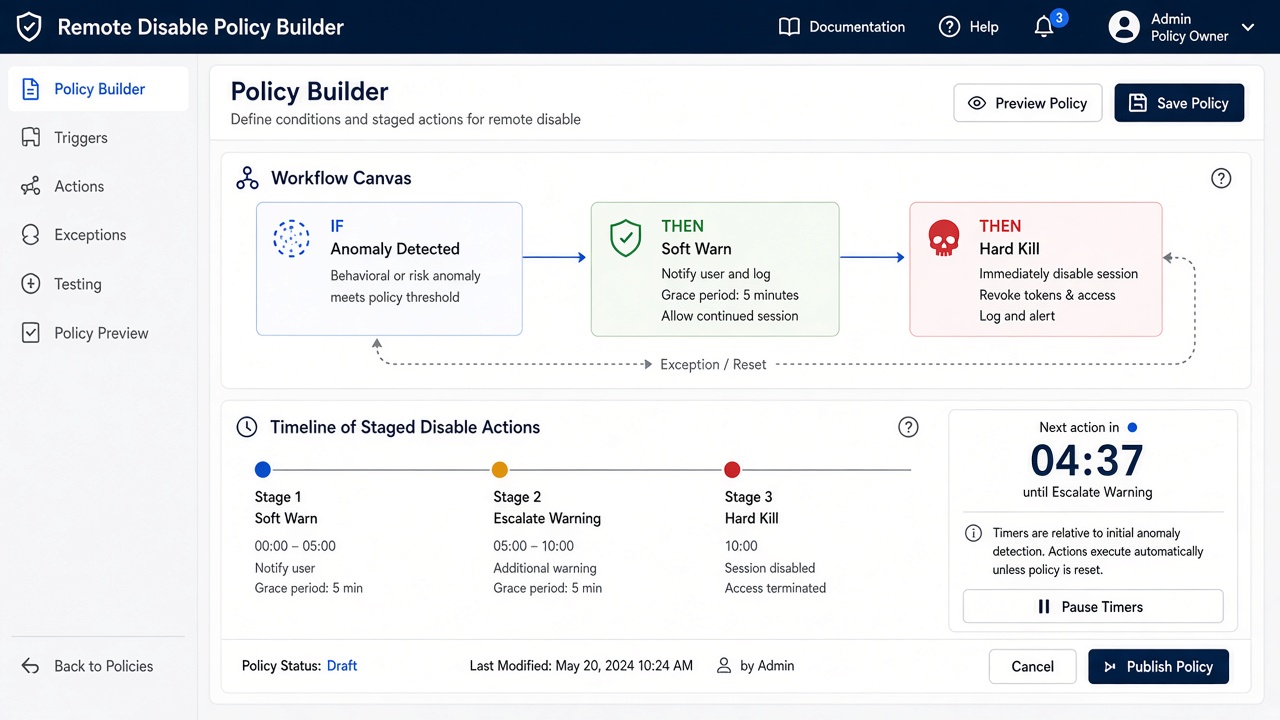Select Policy Builder in sidebar
This screenshot has width=1280, height=720.
[x=98, y=89]
